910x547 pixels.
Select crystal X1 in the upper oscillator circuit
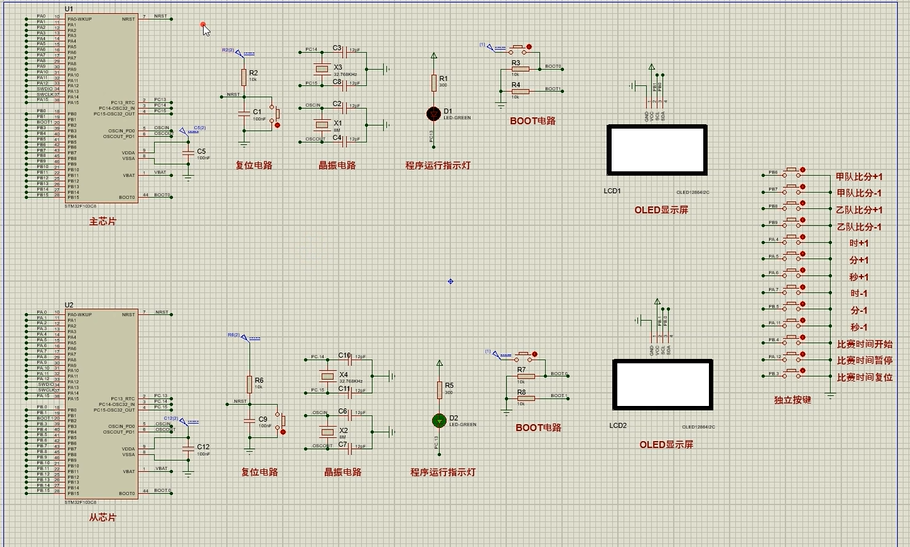tap(321, 125)
